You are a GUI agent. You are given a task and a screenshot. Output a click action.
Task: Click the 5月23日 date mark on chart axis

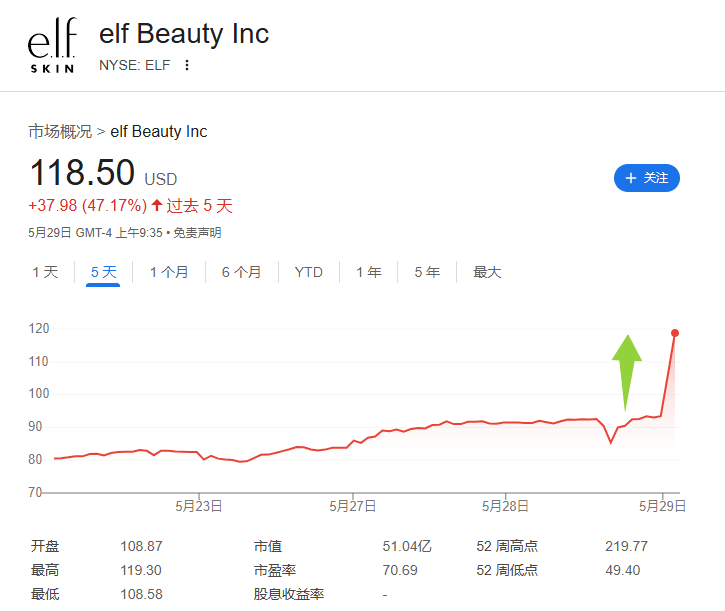click(199, 506)
